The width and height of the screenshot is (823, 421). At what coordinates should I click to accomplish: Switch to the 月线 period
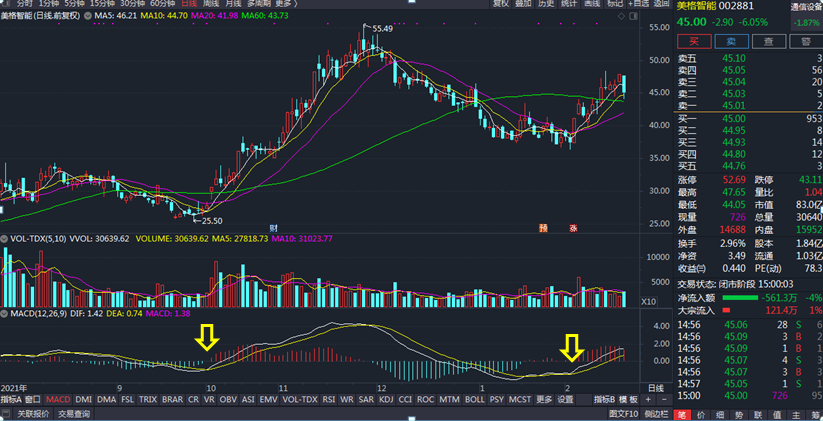pyautogui.click(x=233, y=4)
